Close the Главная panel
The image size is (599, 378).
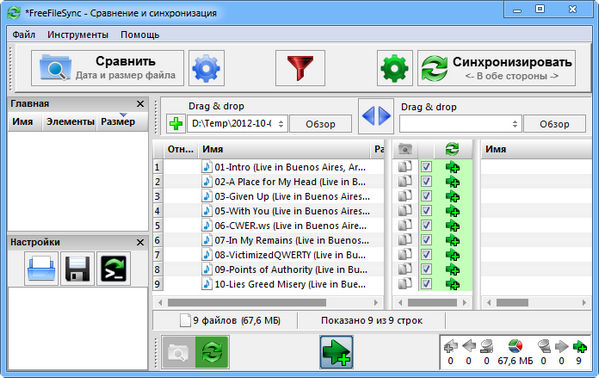point(140,104)
